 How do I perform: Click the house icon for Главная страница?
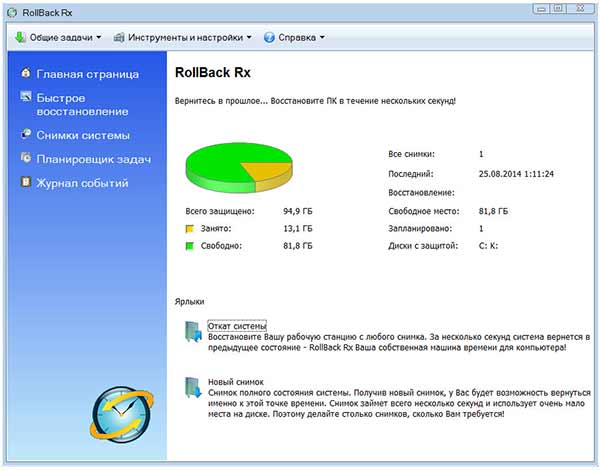pyautogui.click(x=26, y=72)
